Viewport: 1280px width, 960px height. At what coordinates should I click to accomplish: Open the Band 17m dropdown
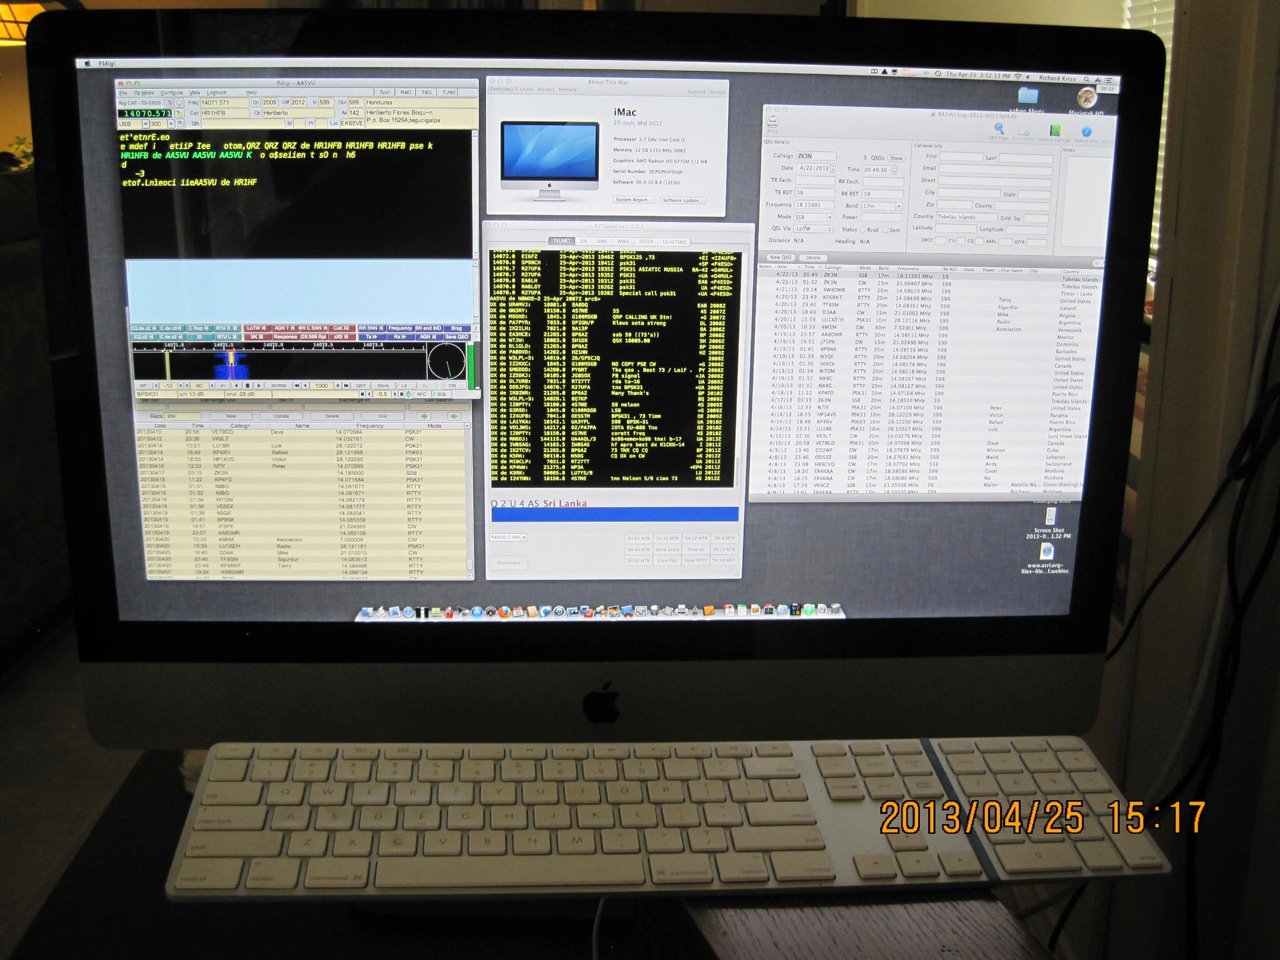click(x=881, y=205)
